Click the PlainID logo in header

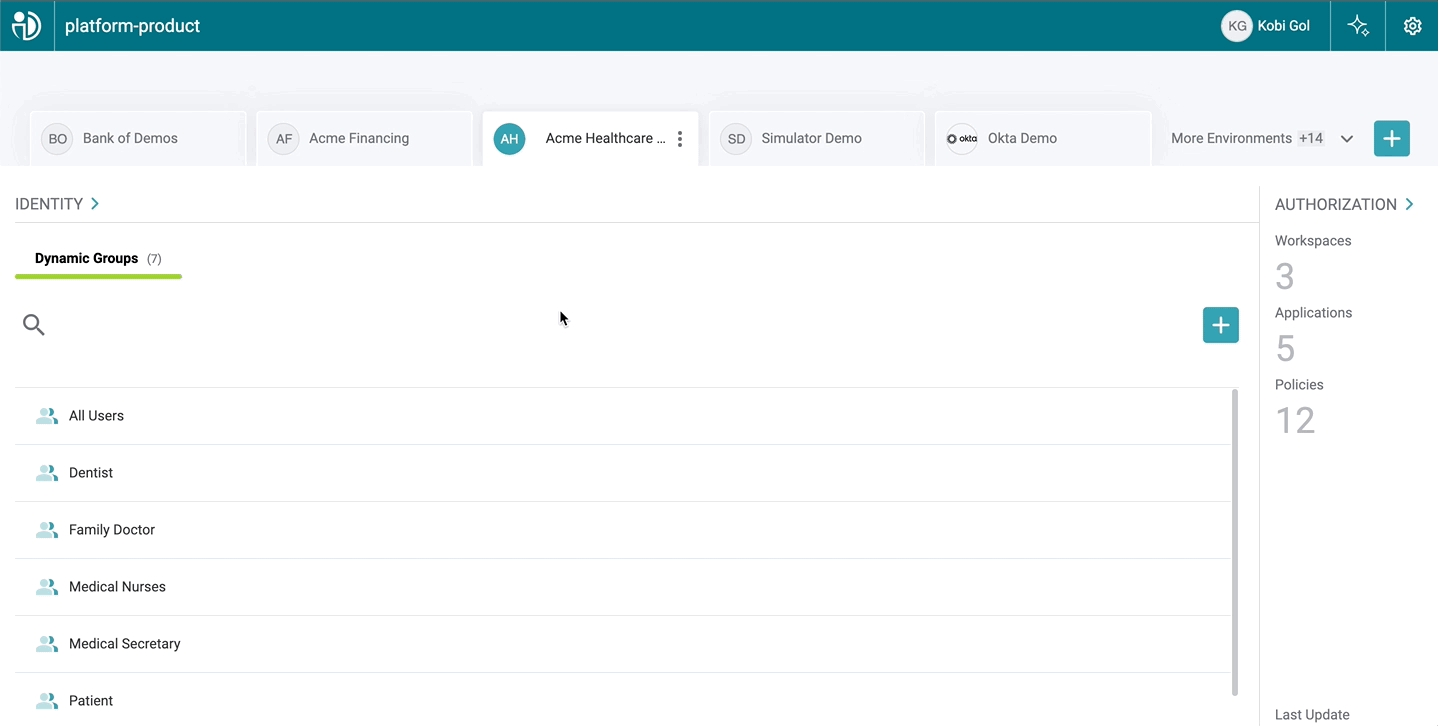click(26, 26)
